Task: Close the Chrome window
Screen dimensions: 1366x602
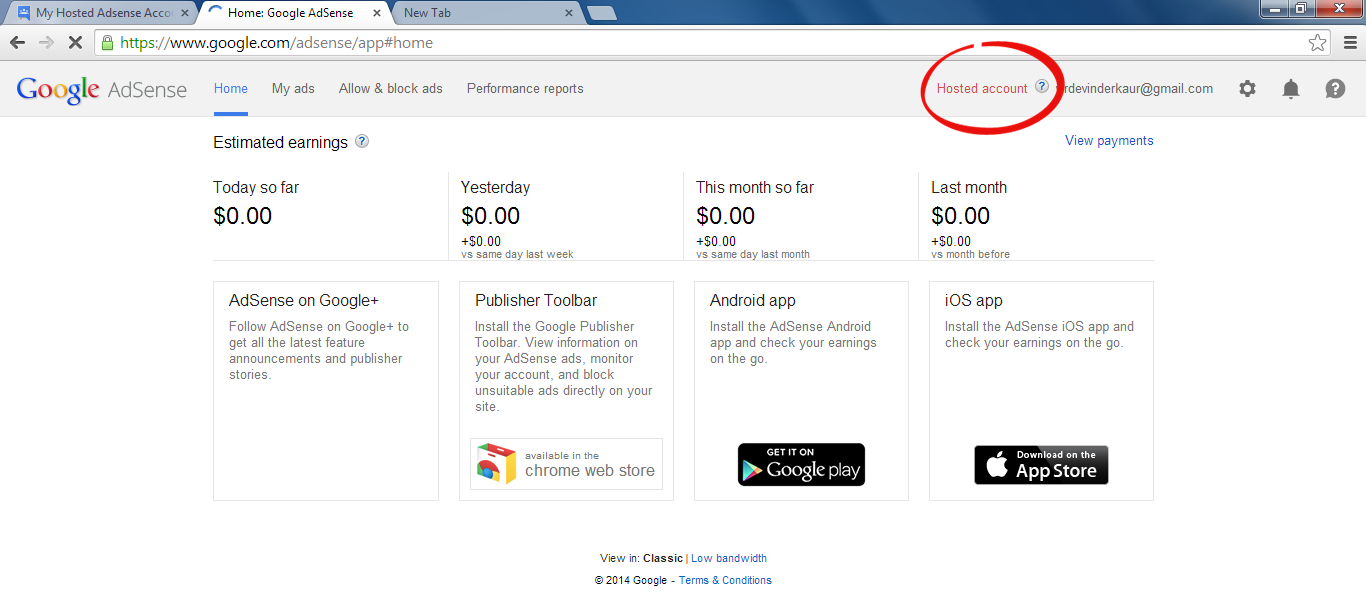Action: [1337, 8]
